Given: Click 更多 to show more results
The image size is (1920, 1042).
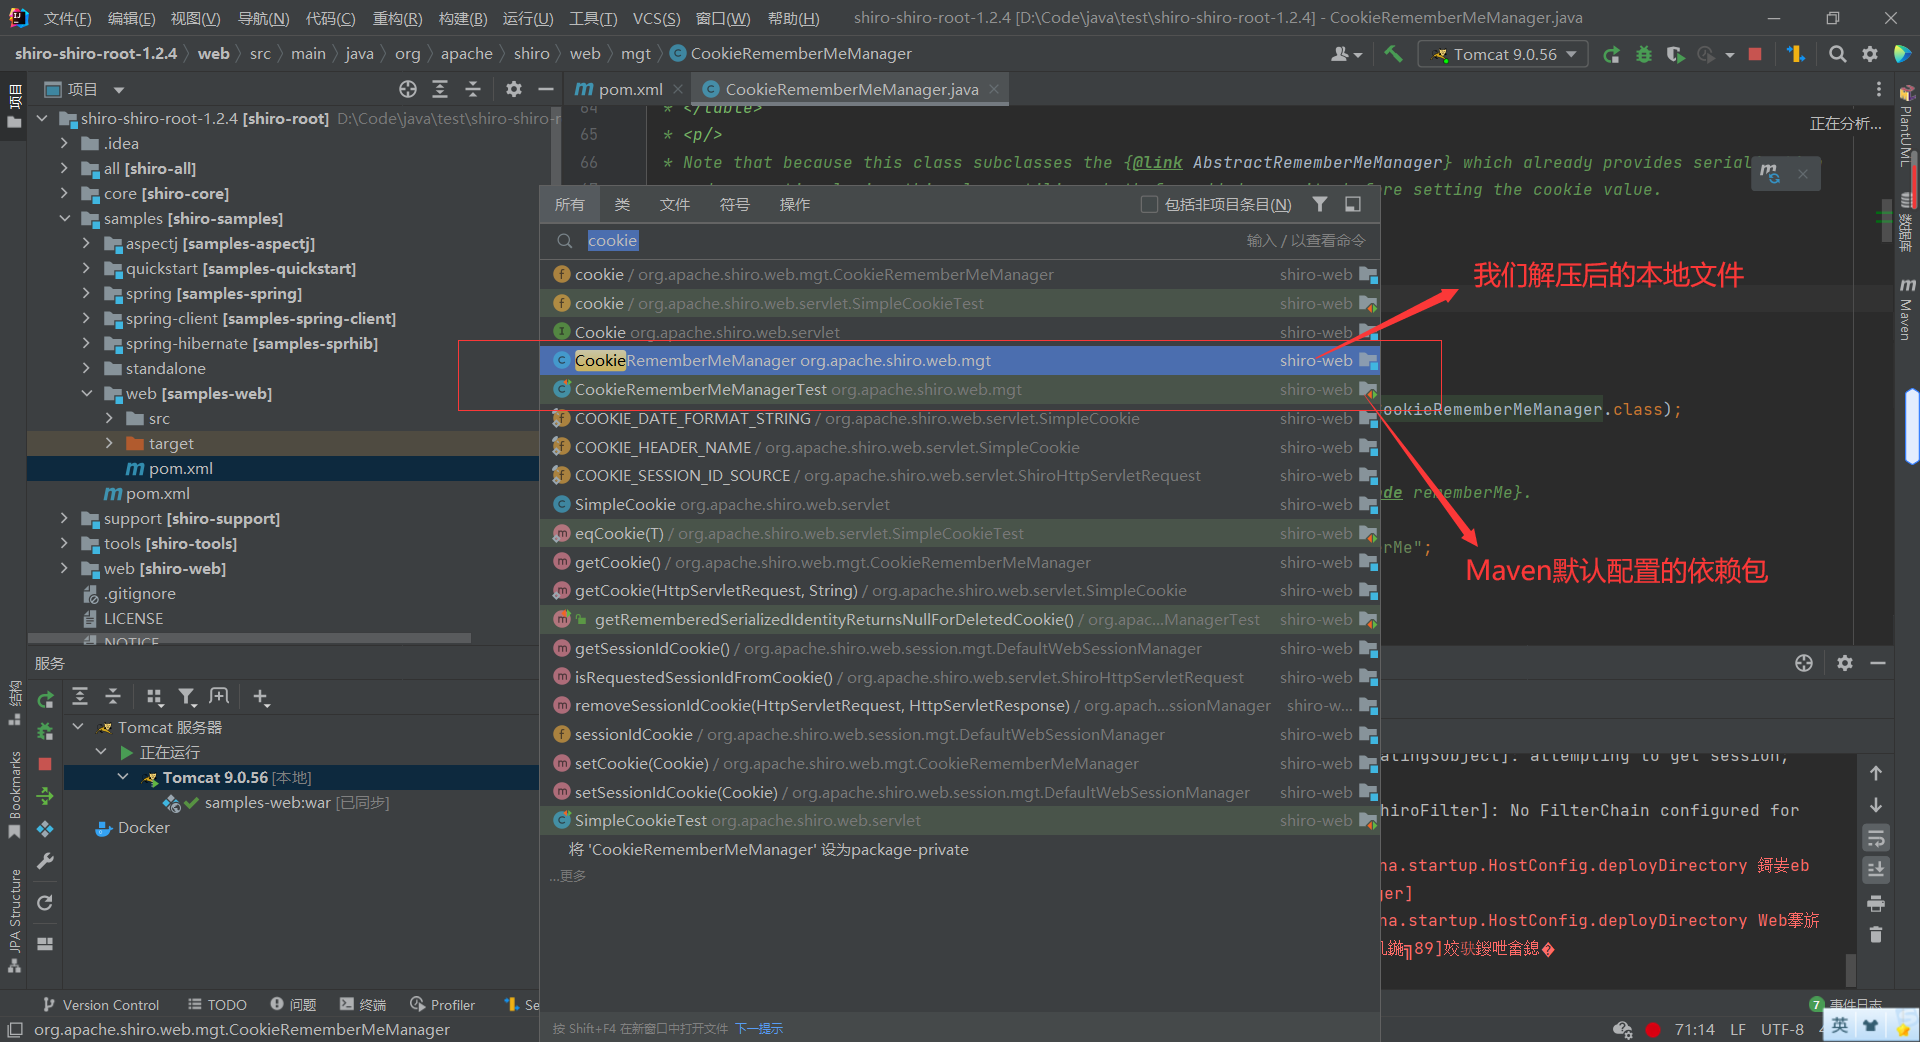Looking at the screenshot, I should 568,876.
